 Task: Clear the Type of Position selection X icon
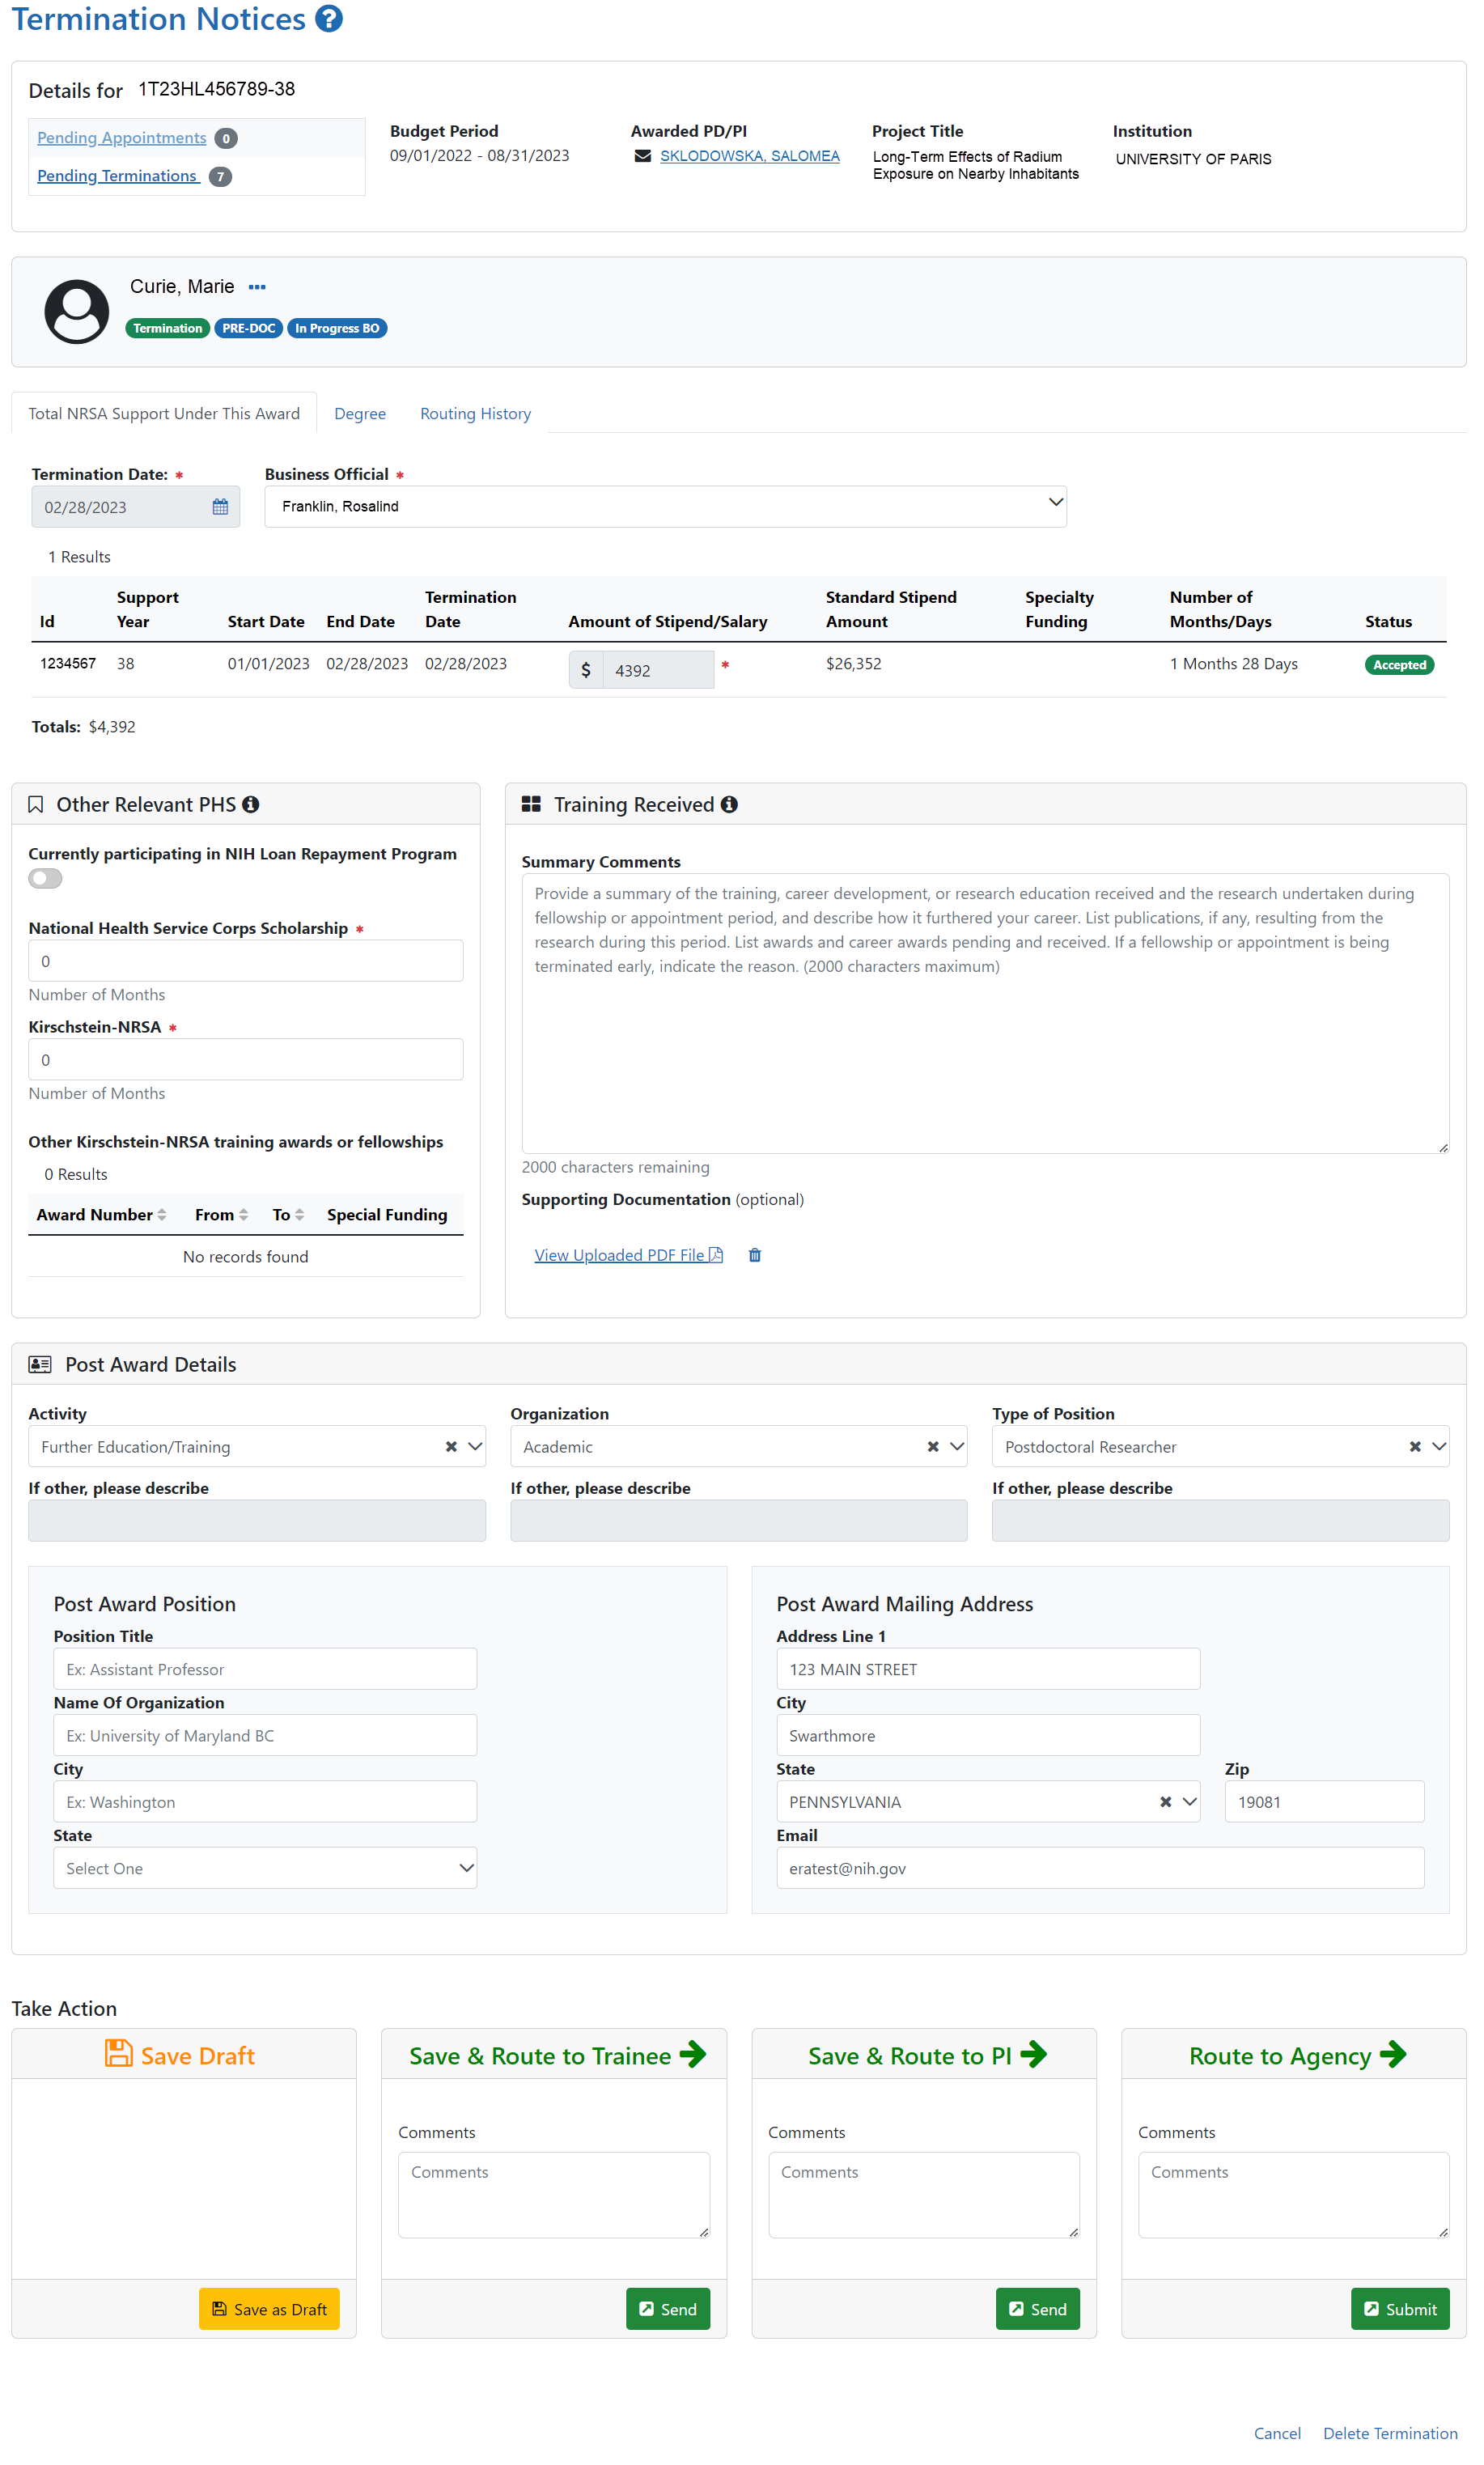[x=1415, y=1446]
